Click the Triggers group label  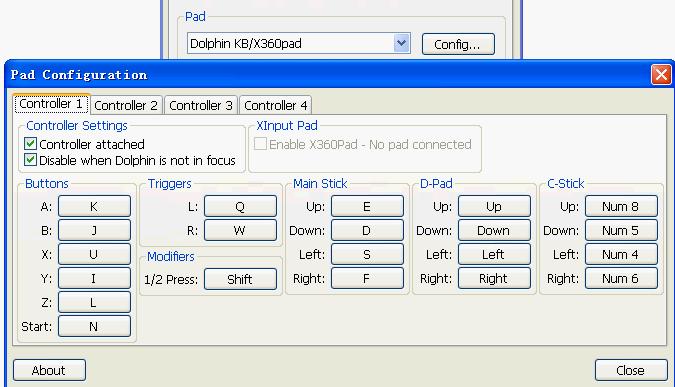[169, 184]
